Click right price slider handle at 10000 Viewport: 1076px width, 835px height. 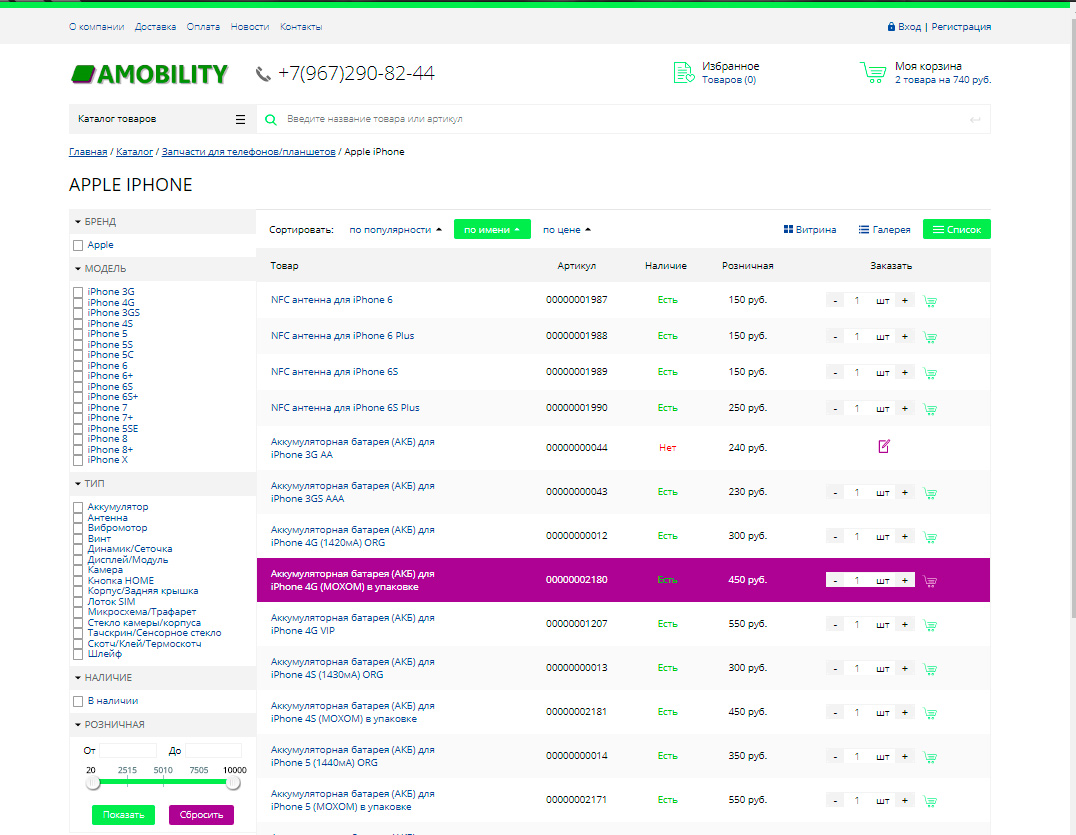pos(233,783)
